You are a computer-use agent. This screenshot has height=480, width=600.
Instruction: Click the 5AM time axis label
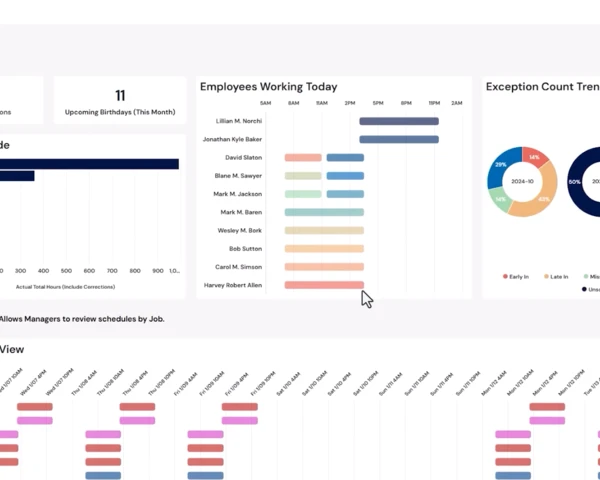[x=266, y=103]
